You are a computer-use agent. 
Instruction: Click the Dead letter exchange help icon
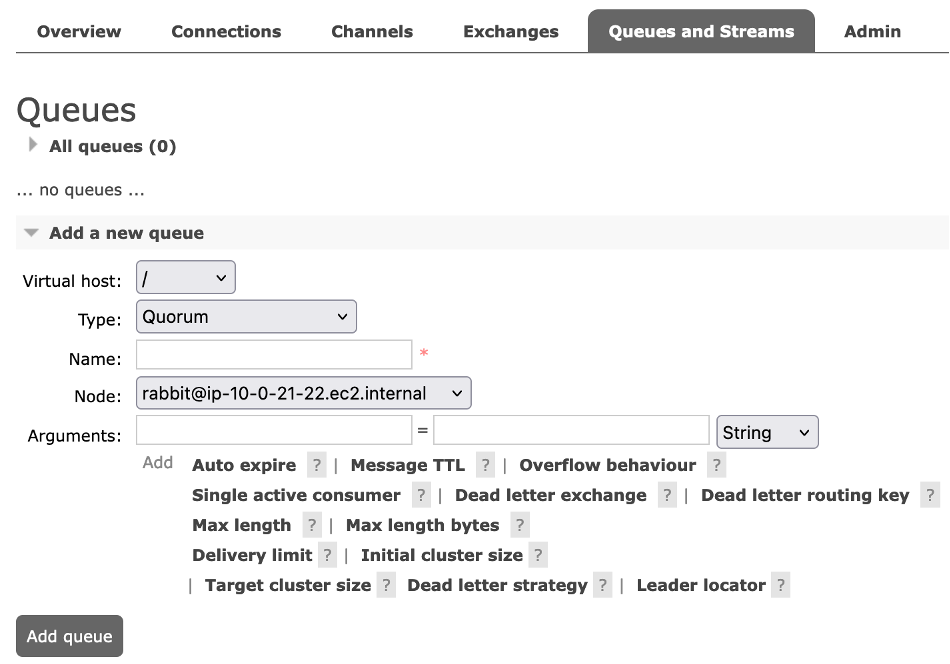[667, 495]
